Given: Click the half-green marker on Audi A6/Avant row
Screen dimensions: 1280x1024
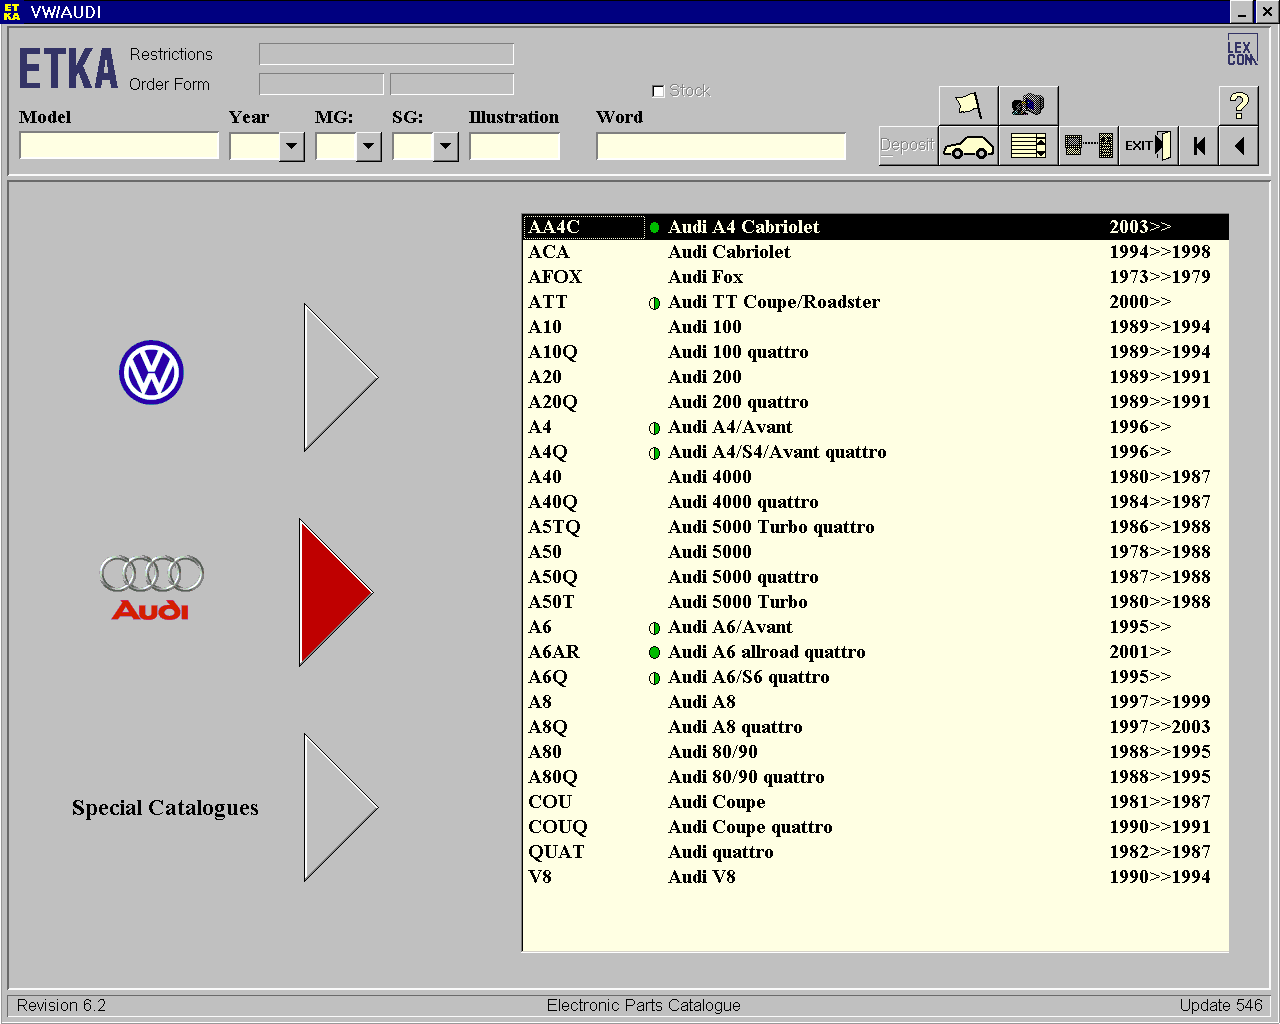Looking at the screenshot, I should pyautogui.click(x=655, y=628).
